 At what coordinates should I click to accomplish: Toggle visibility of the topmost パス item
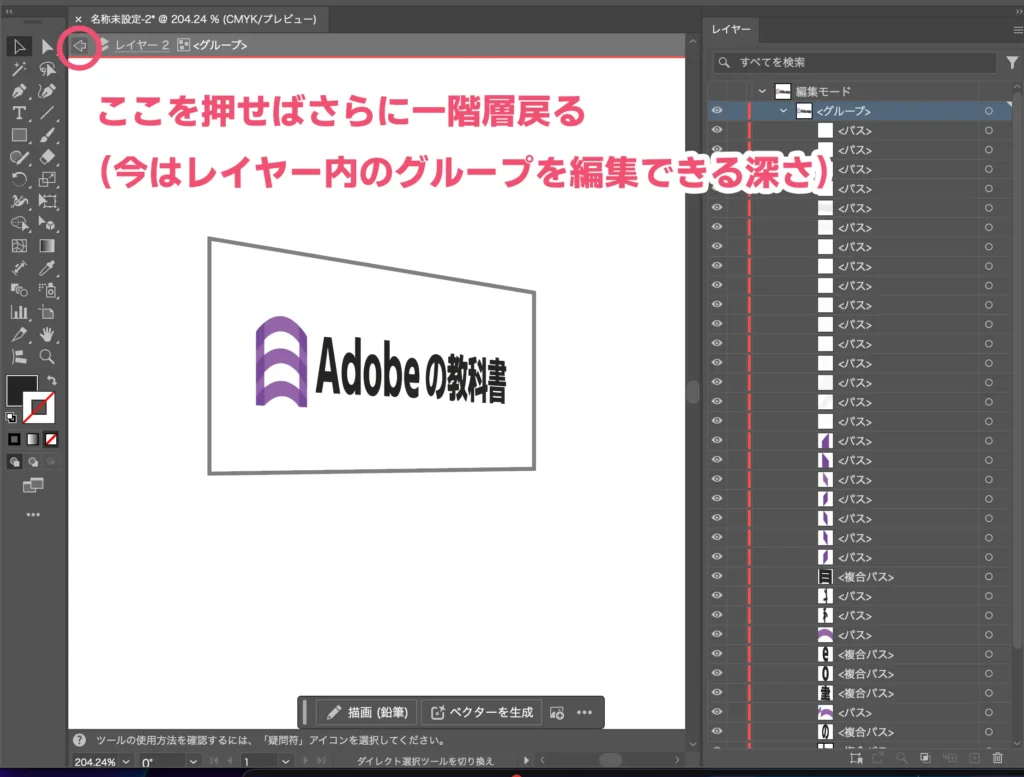[x=717, y=130]
